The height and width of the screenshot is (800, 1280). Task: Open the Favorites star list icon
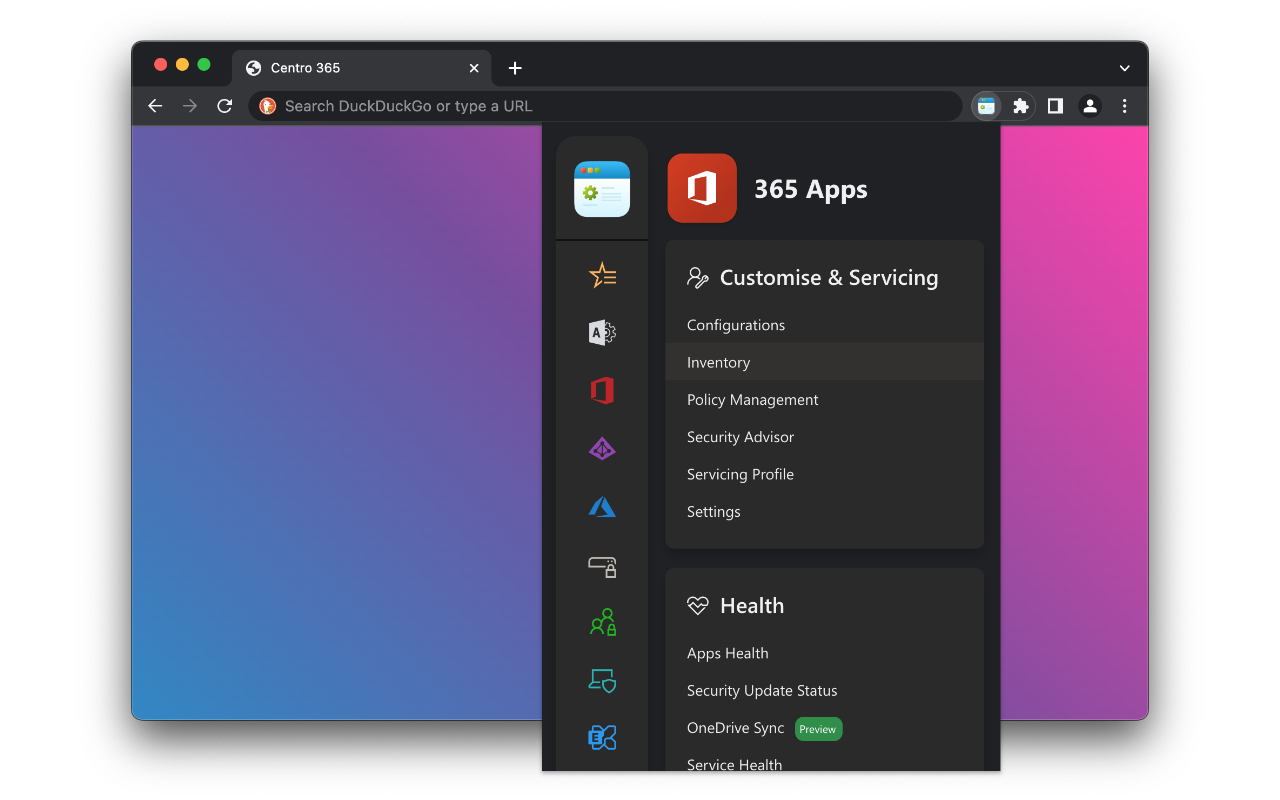coord(602,275)
